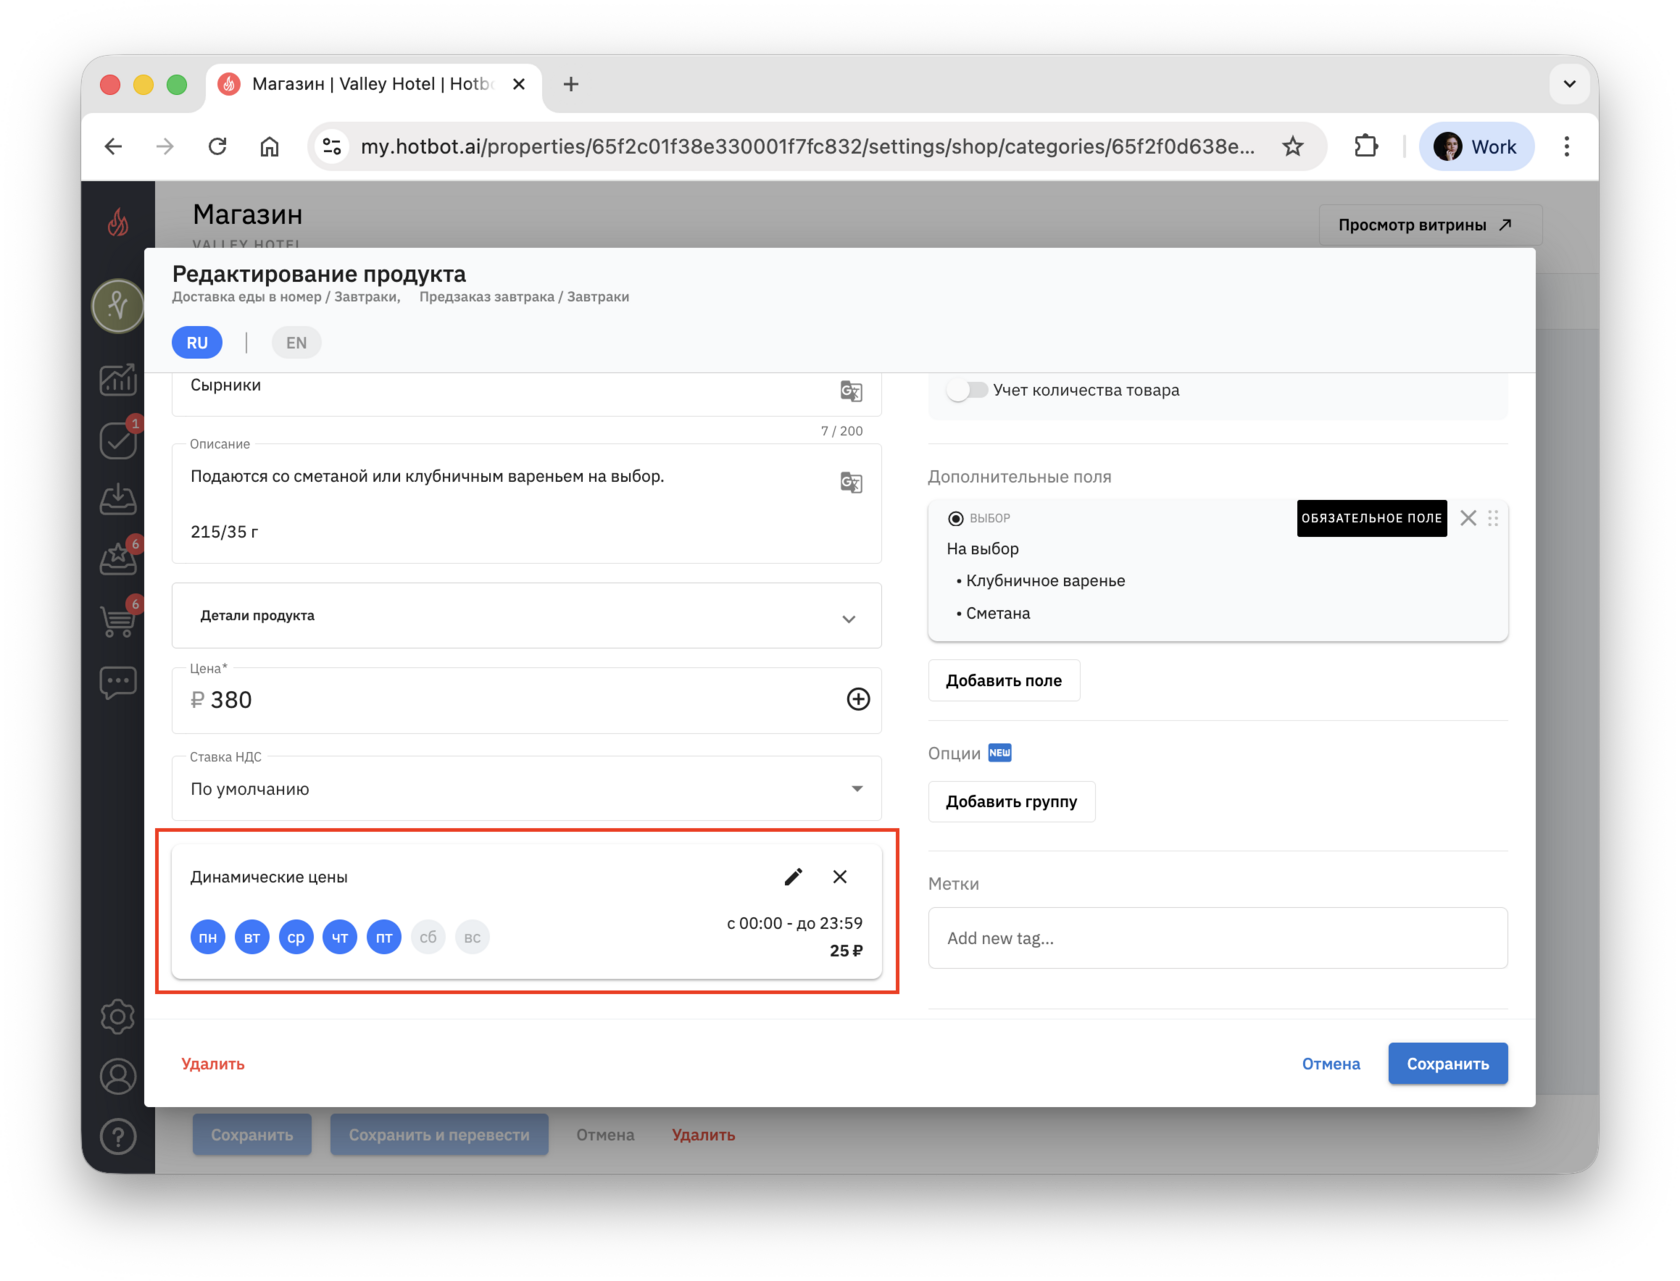Screen dimensions: 1680x1281
Task: Toggle Sunday вс day chip
Action: pos(472,937)
